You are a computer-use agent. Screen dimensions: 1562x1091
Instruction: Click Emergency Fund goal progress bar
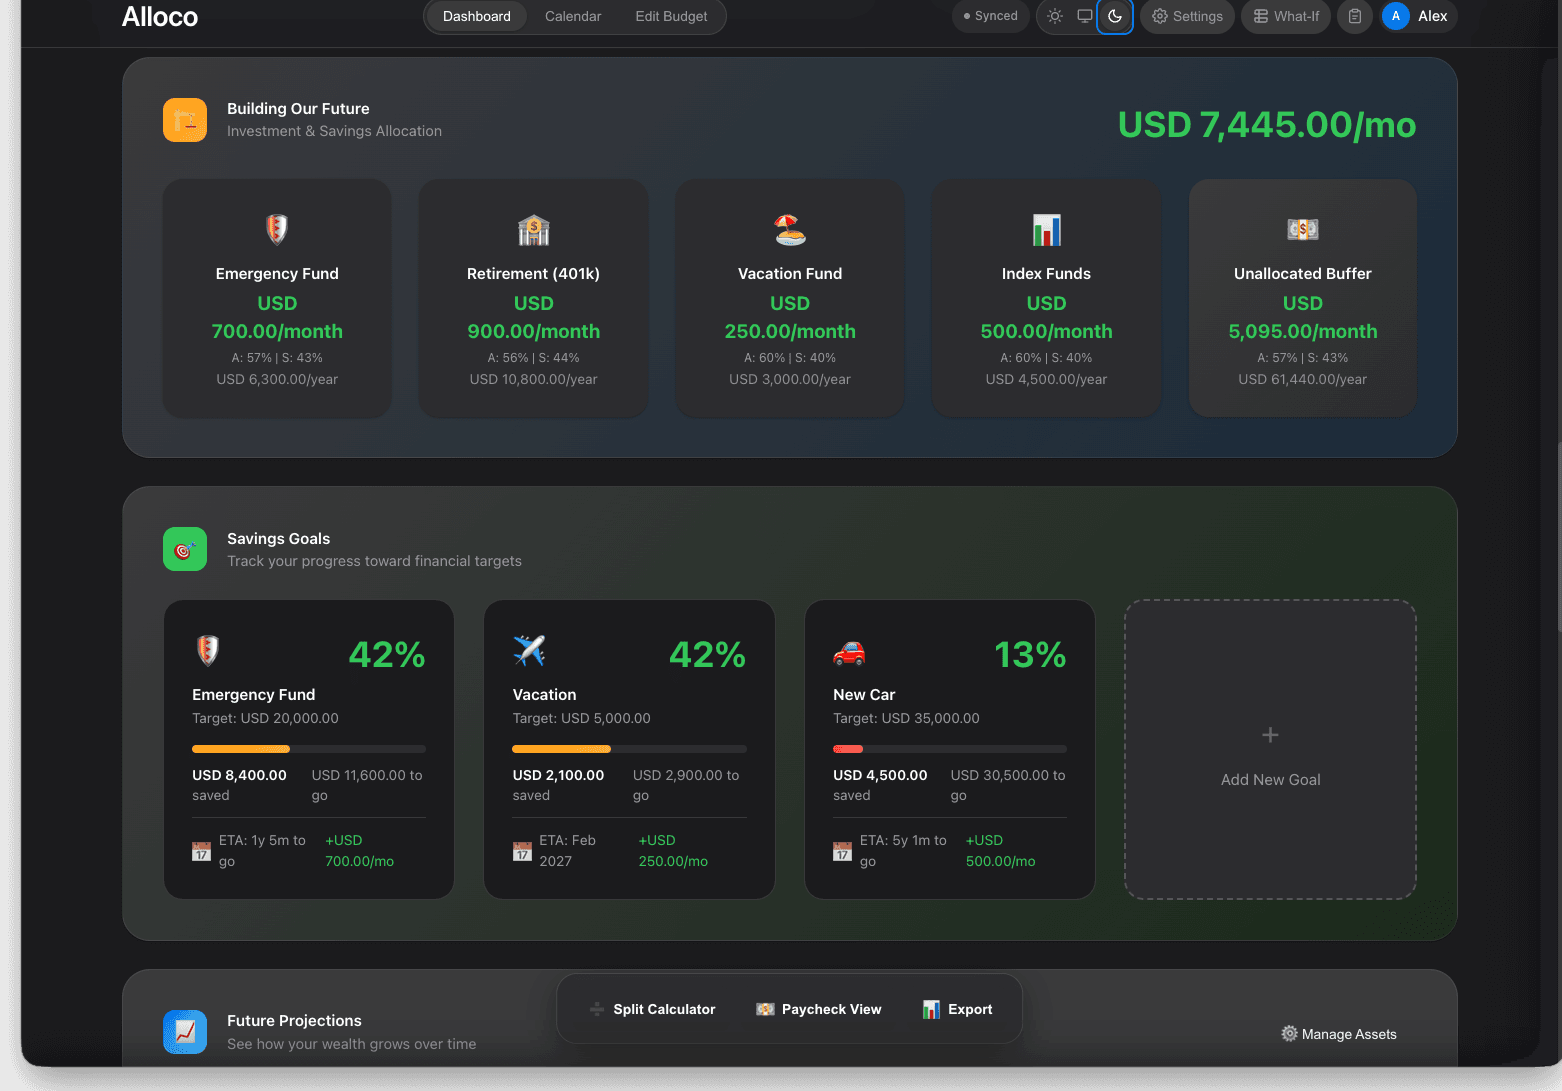tap(309, 749)
